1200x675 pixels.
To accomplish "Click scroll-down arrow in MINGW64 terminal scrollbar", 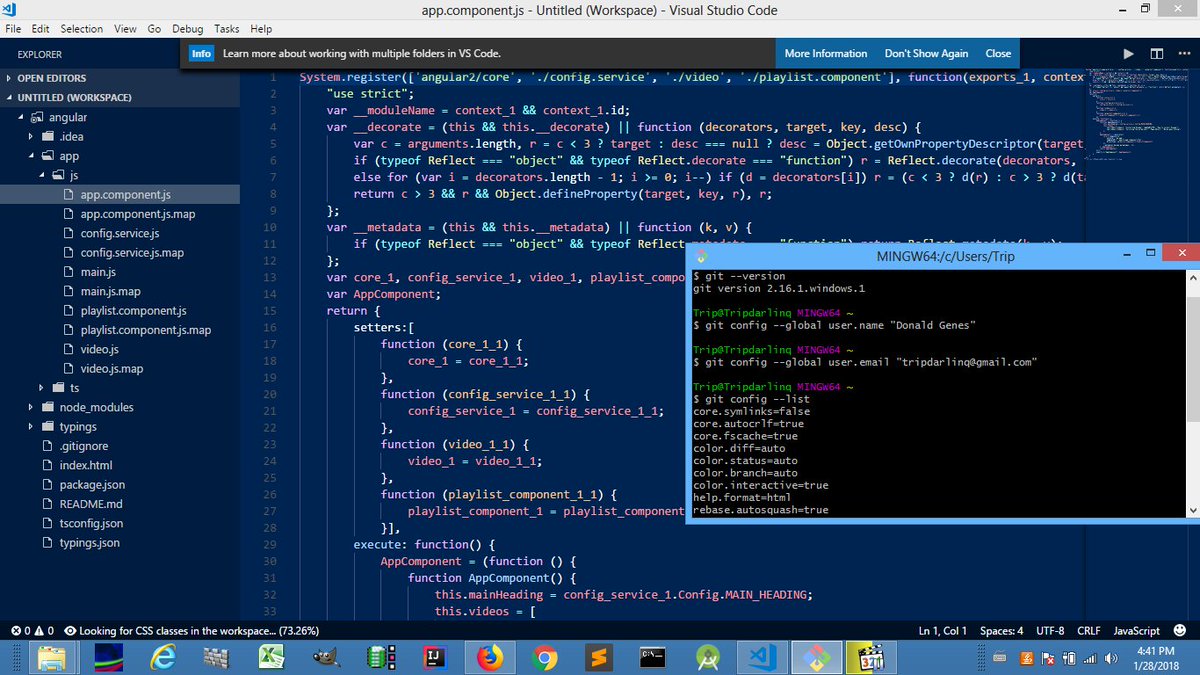I will click(x=1192, y=511).
